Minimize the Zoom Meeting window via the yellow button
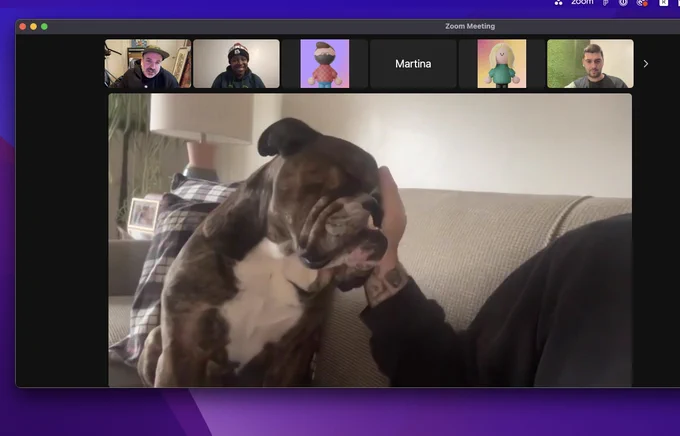 pos(33,26)
